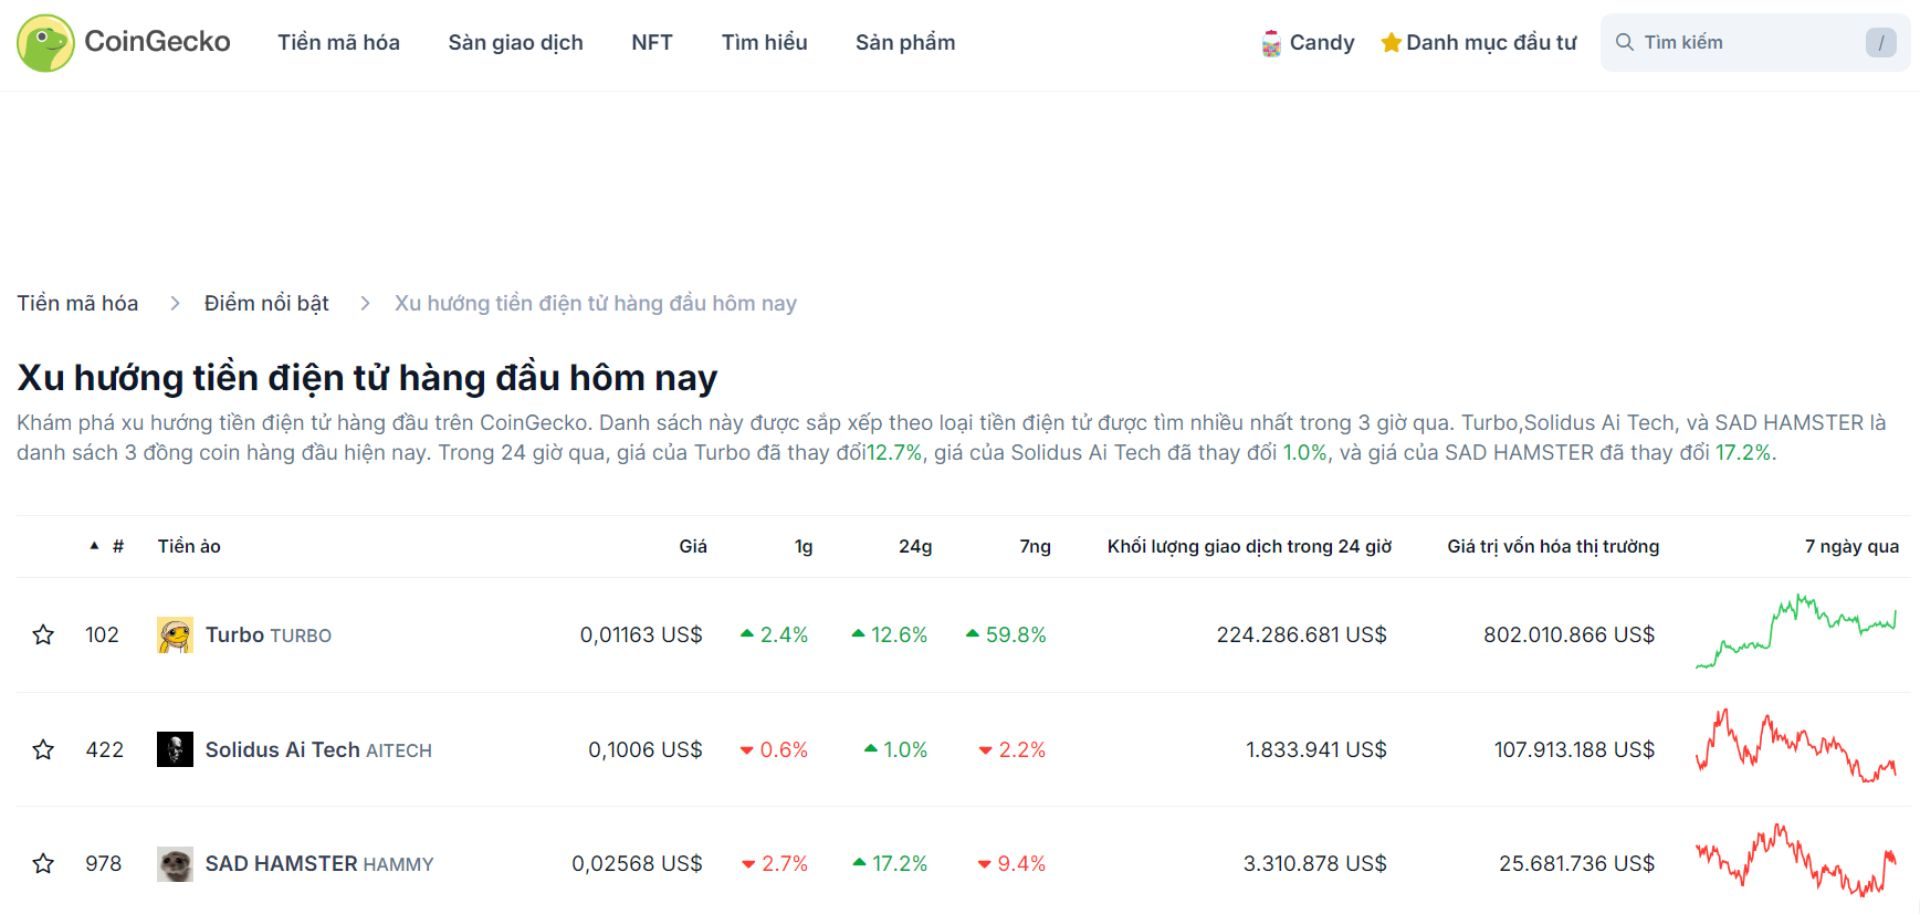
Task: Click the CoinGecko gecko logo
Action: click(45, 42)
